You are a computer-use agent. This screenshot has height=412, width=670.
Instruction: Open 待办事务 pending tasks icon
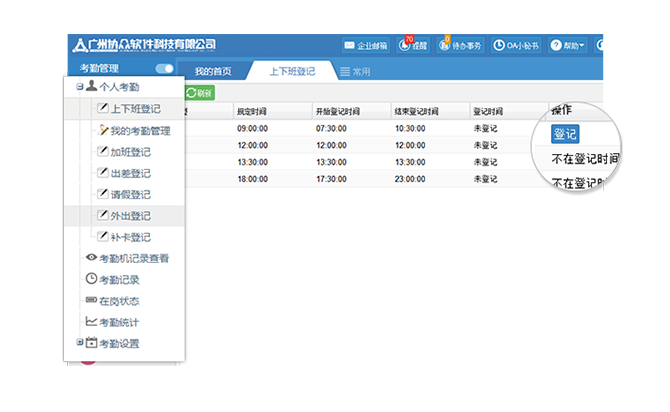460,46
